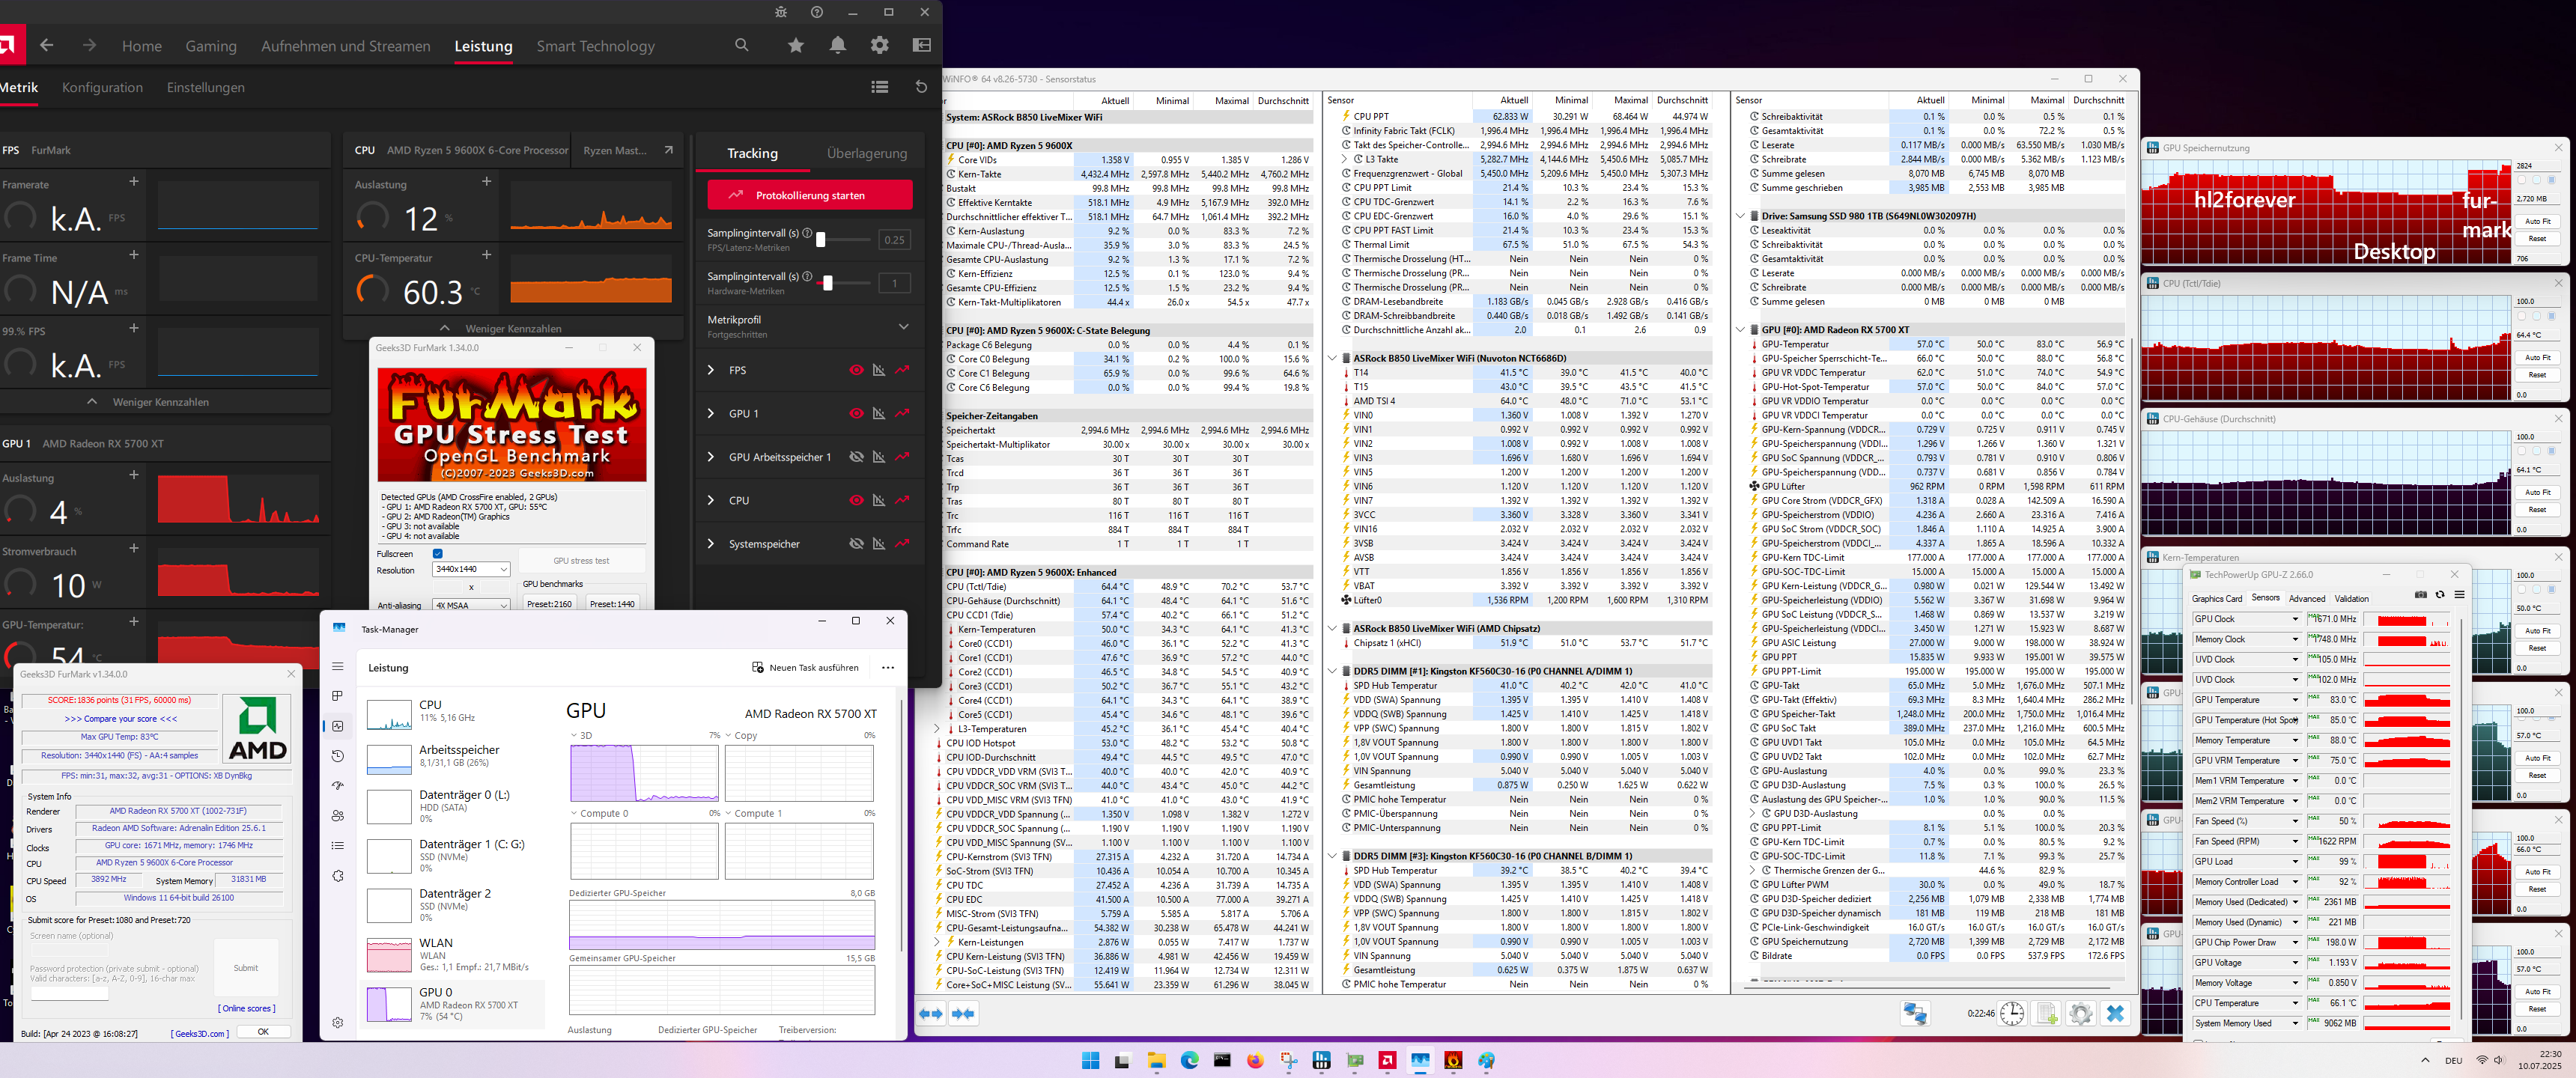Expand the FPS tracking group
2576x1078 pixels.
(x=711, y=370)
